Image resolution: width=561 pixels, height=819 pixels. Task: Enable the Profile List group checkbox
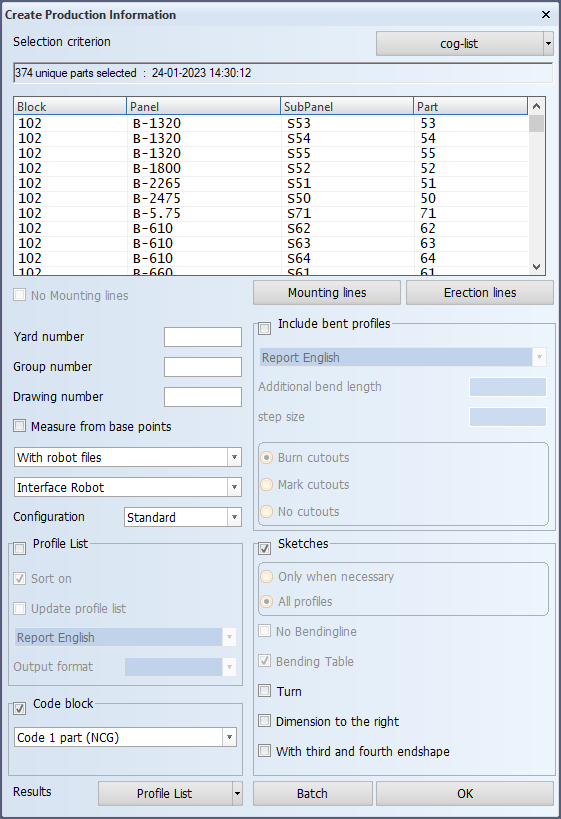(19, 548)
